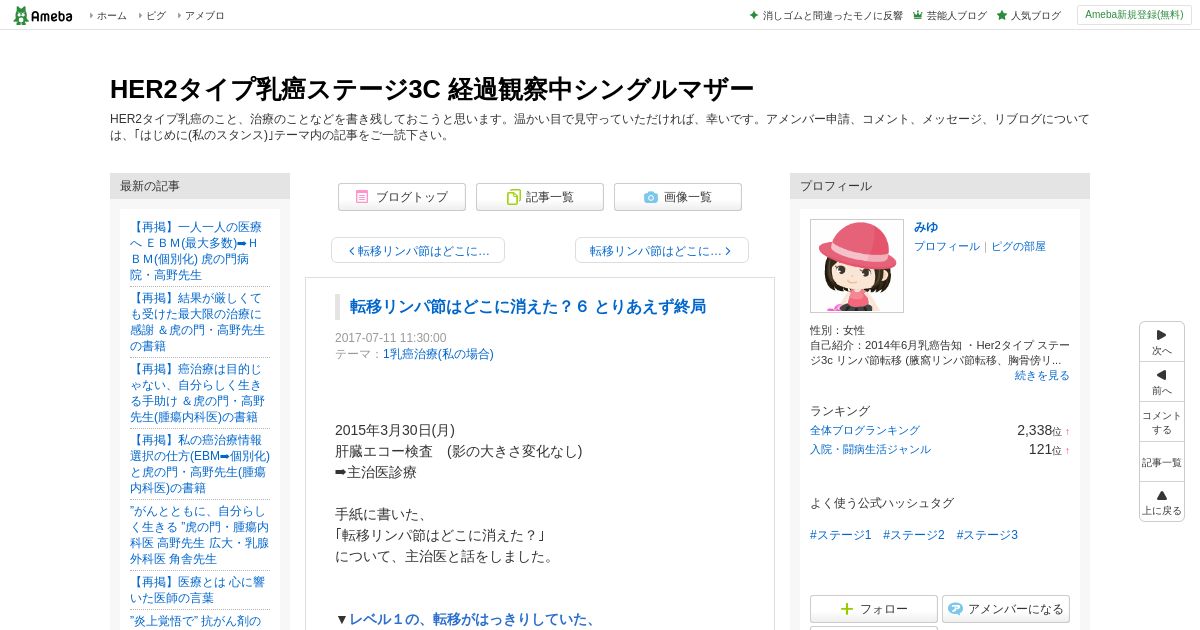Expand profile with 続きを見る
Image resolution: width=1200 pixels, height=630 pixels.
pos(1042,375)
